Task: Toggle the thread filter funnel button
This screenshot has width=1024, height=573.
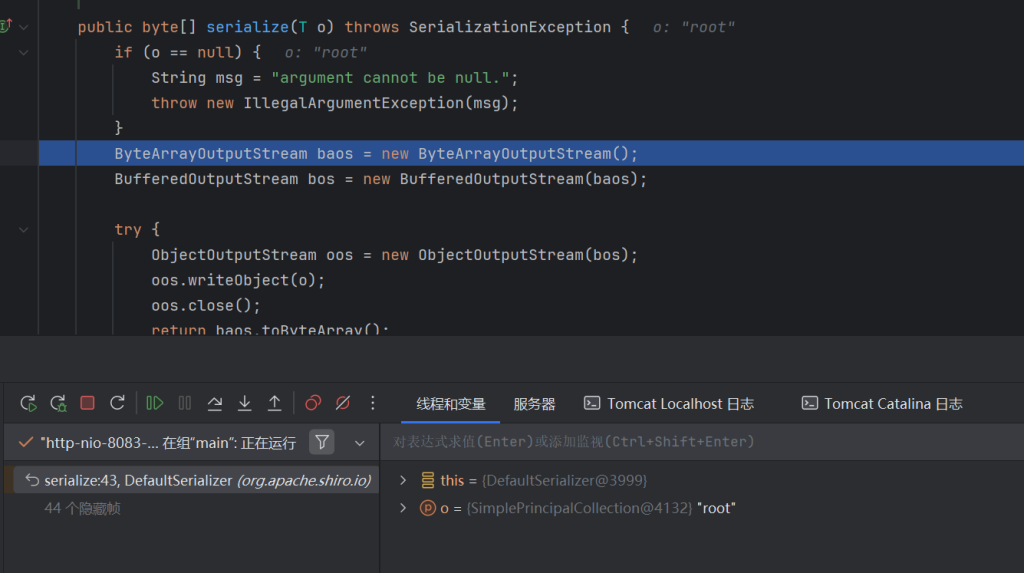Action: [321, 442]
